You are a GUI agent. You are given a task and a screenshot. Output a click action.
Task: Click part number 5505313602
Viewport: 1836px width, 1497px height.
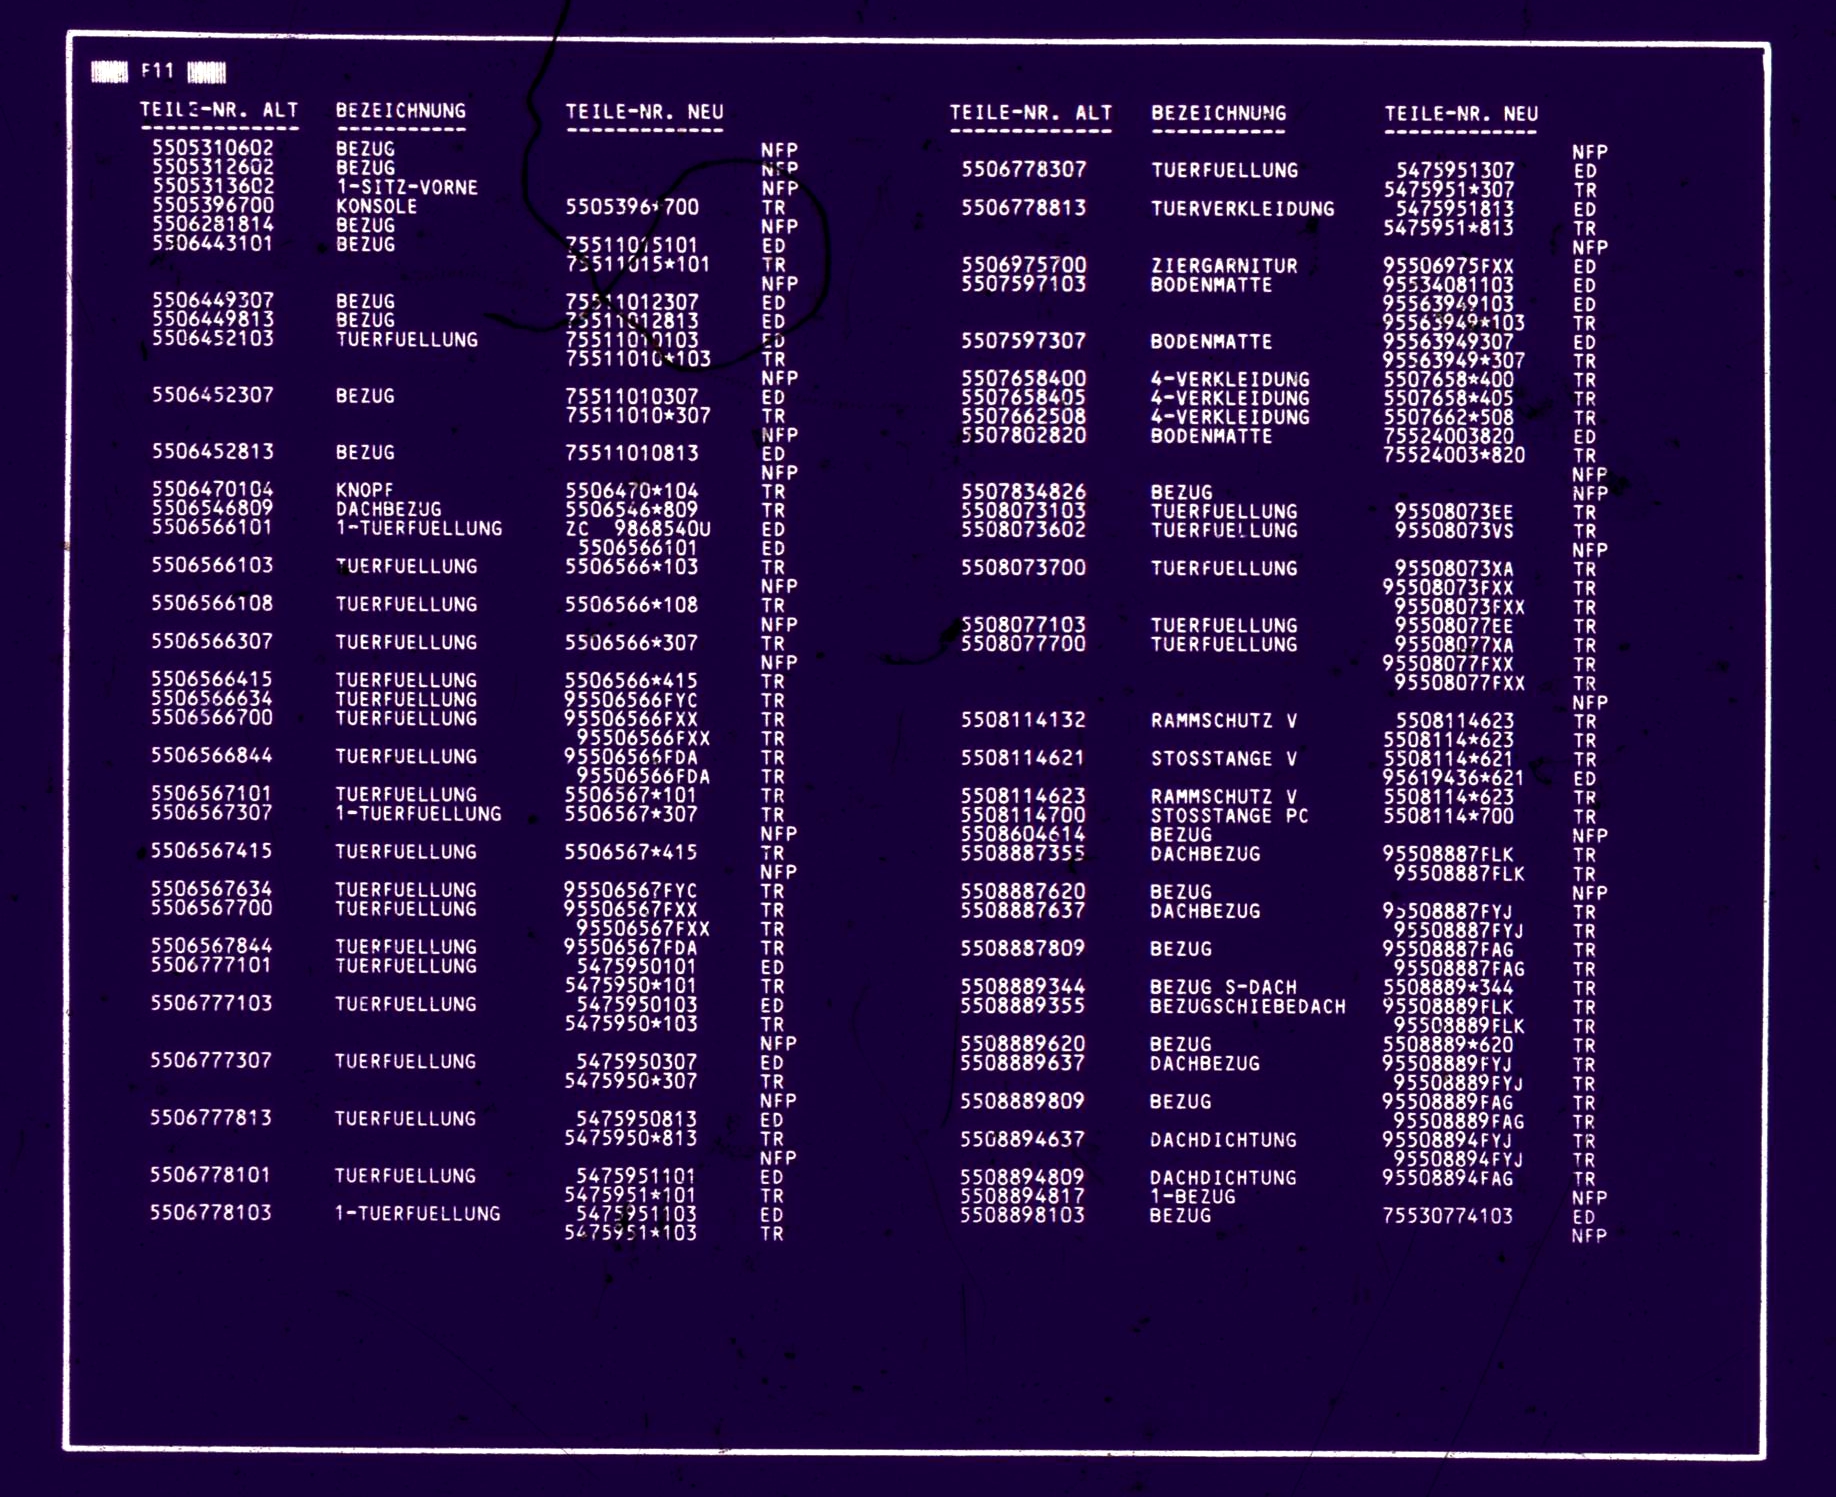coord(213,186)
